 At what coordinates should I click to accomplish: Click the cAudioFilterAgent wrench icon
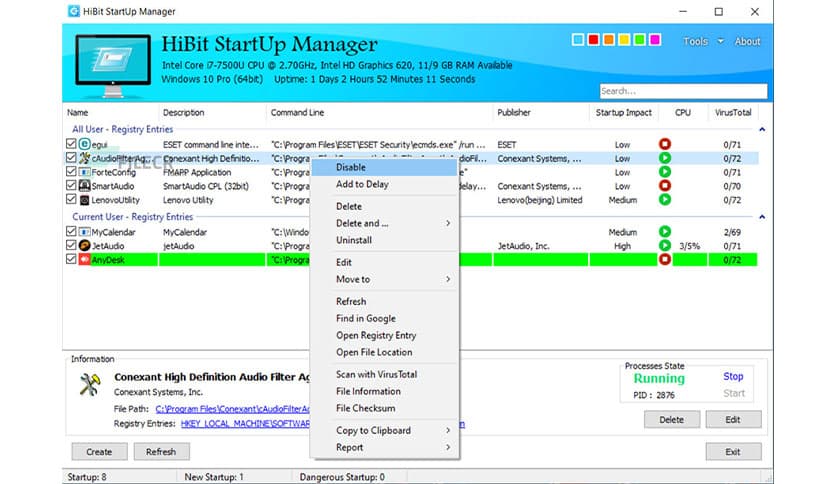pos(84,158)
